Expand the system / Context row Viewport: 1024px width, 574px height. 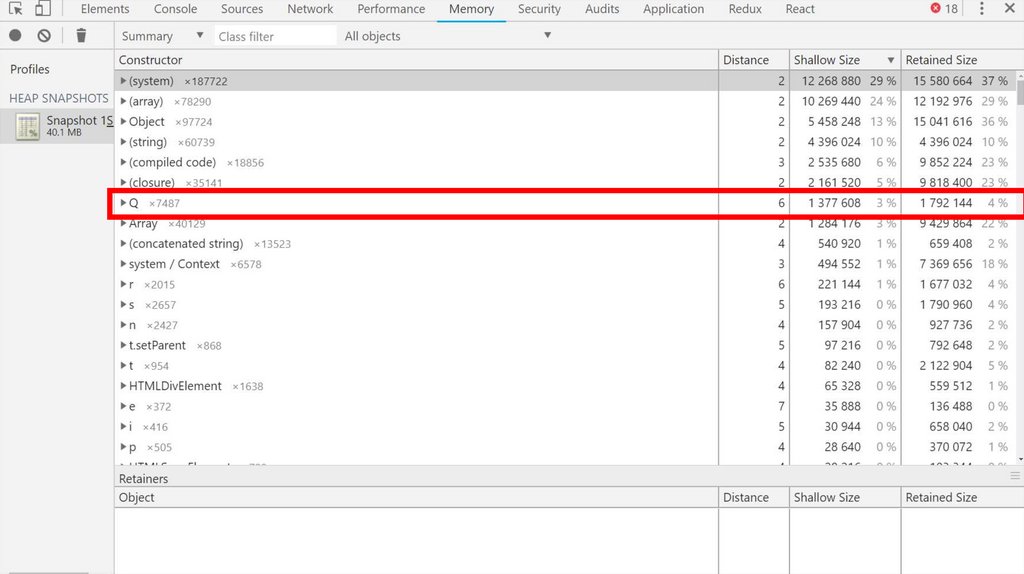point(123,264)
